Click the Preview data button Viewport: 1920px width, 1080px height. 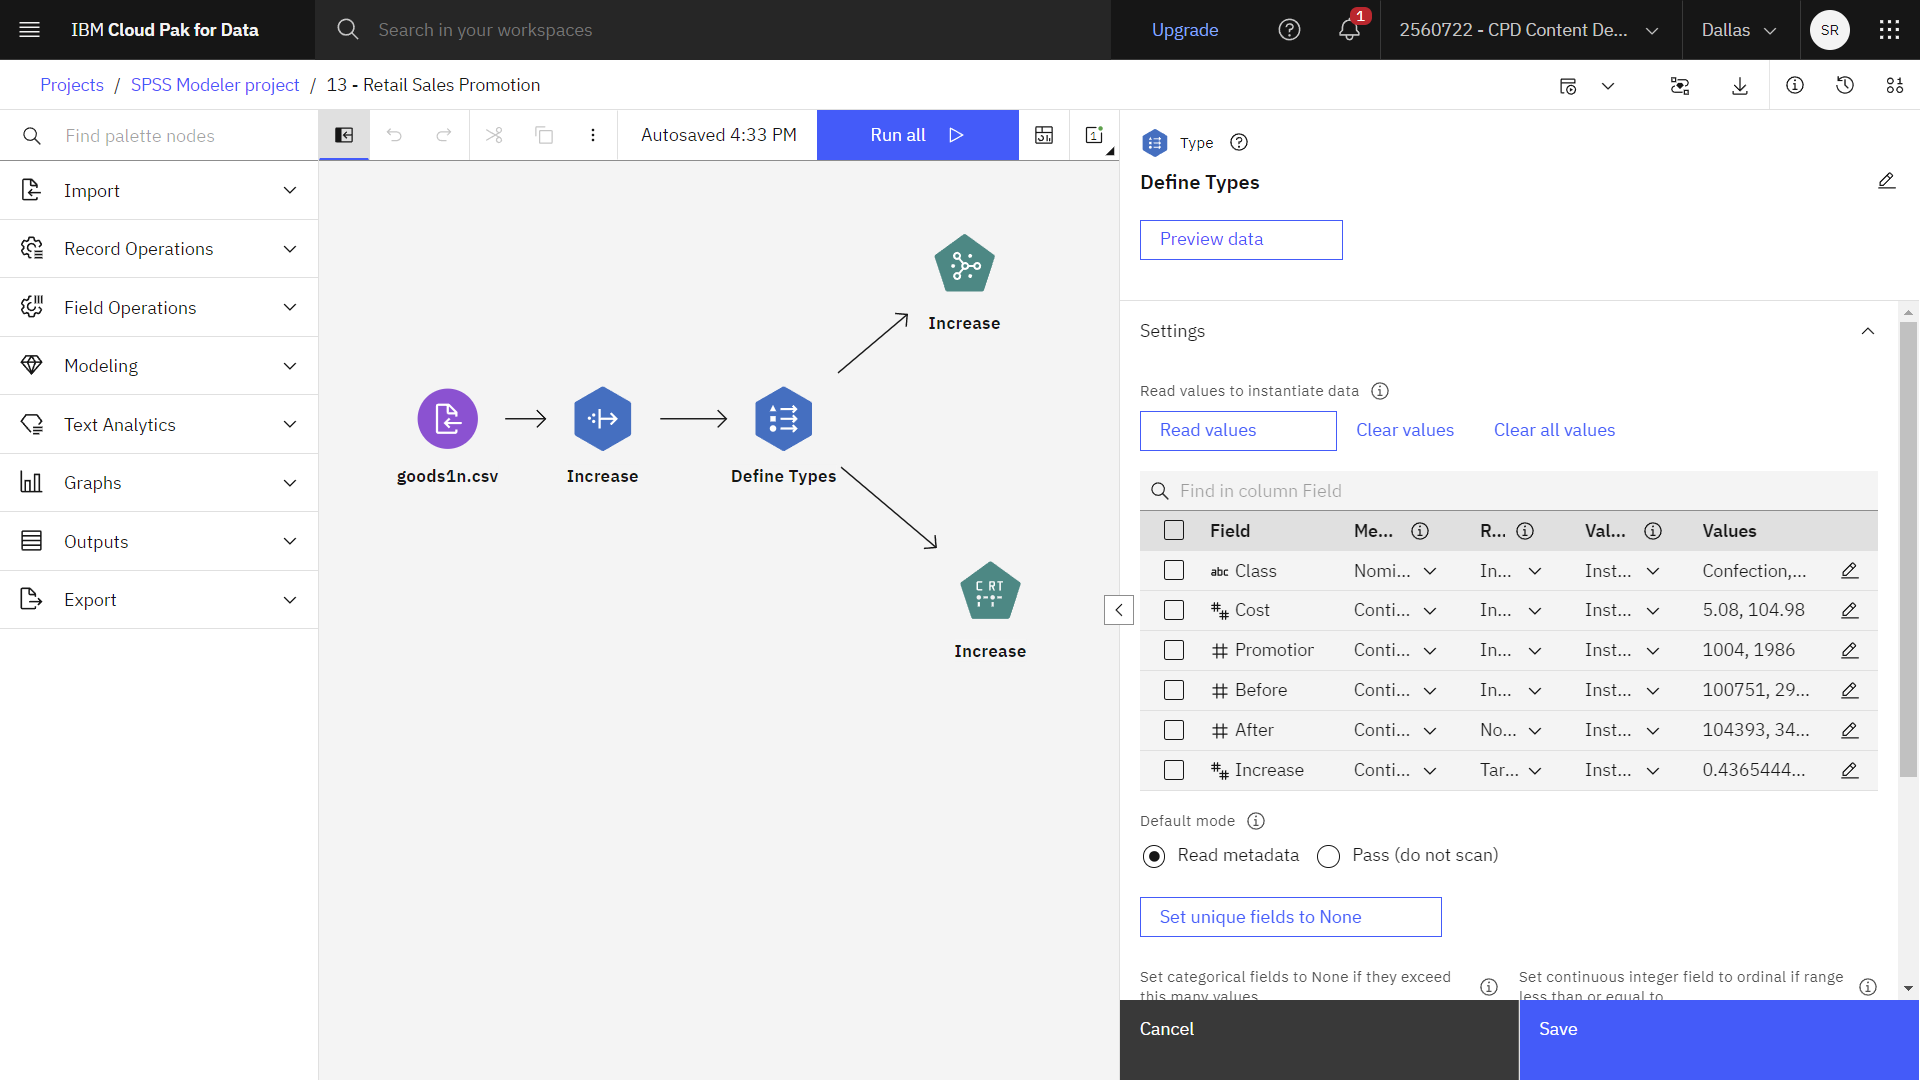[x=1241, y=240]
